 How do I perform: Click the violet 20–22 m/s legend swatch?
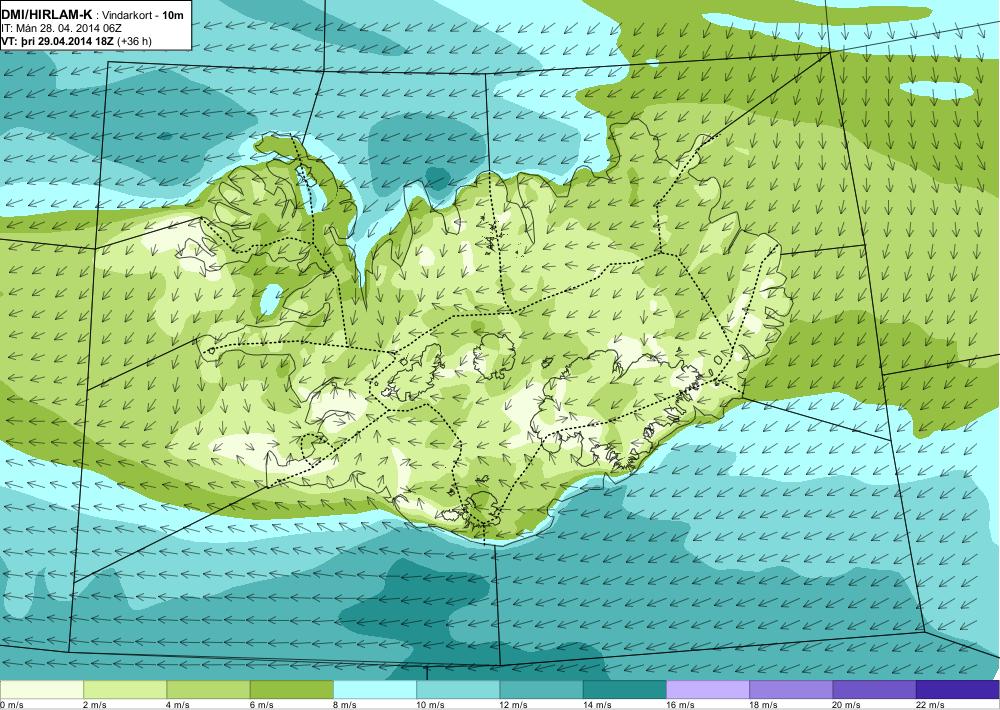(874, 689)
